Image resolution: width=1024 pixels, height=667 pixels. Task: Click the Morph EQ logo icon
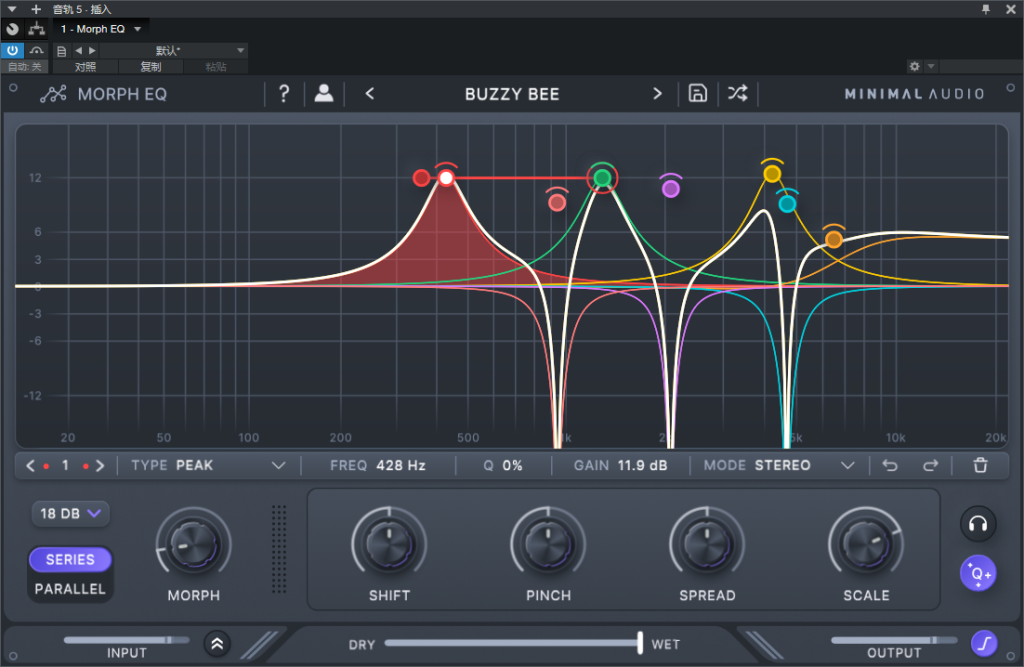click(53, 94)
